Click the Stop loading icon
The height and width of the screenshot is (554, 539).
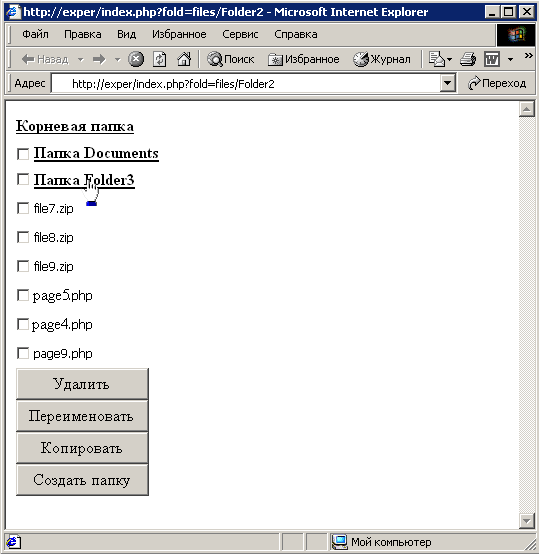tap(136, 59)
